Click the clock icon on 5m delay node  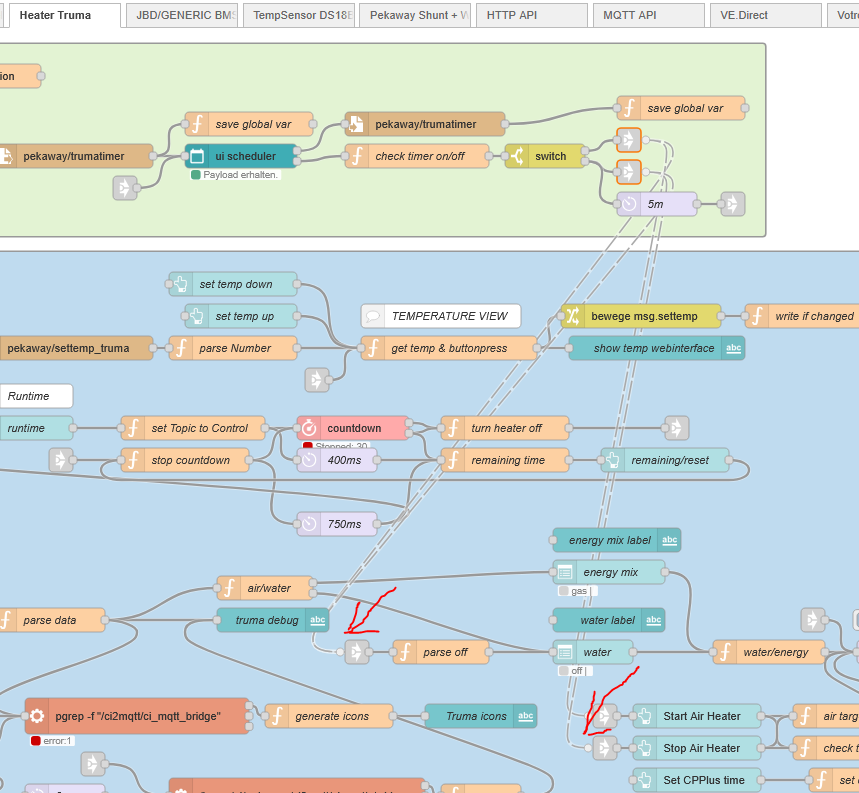coord(629,204)
